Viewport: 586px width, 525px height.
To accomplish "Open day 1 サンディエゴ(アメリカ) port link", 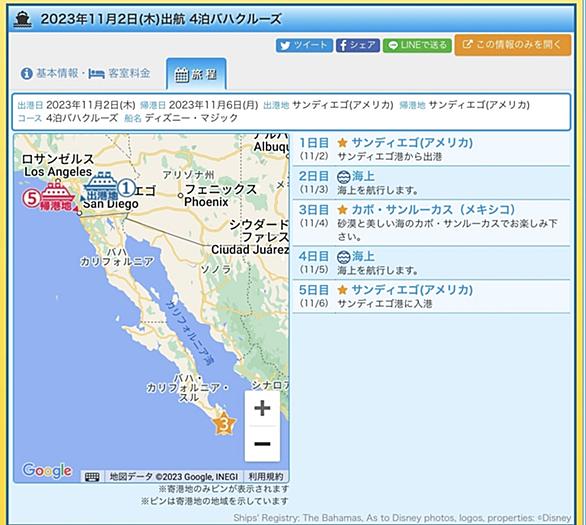I will (412, 143).
